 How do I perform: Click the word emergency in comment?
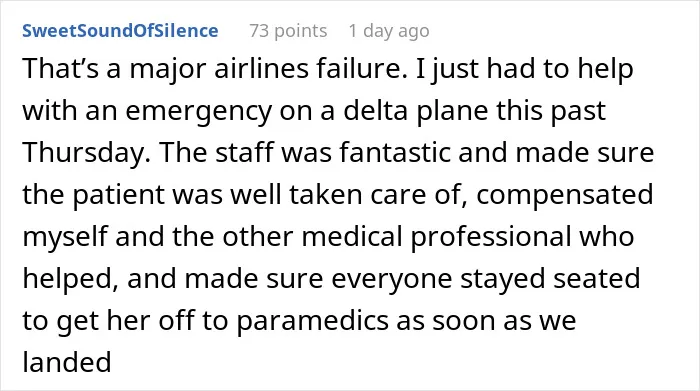pyautogui.click(x=198, y=112)
